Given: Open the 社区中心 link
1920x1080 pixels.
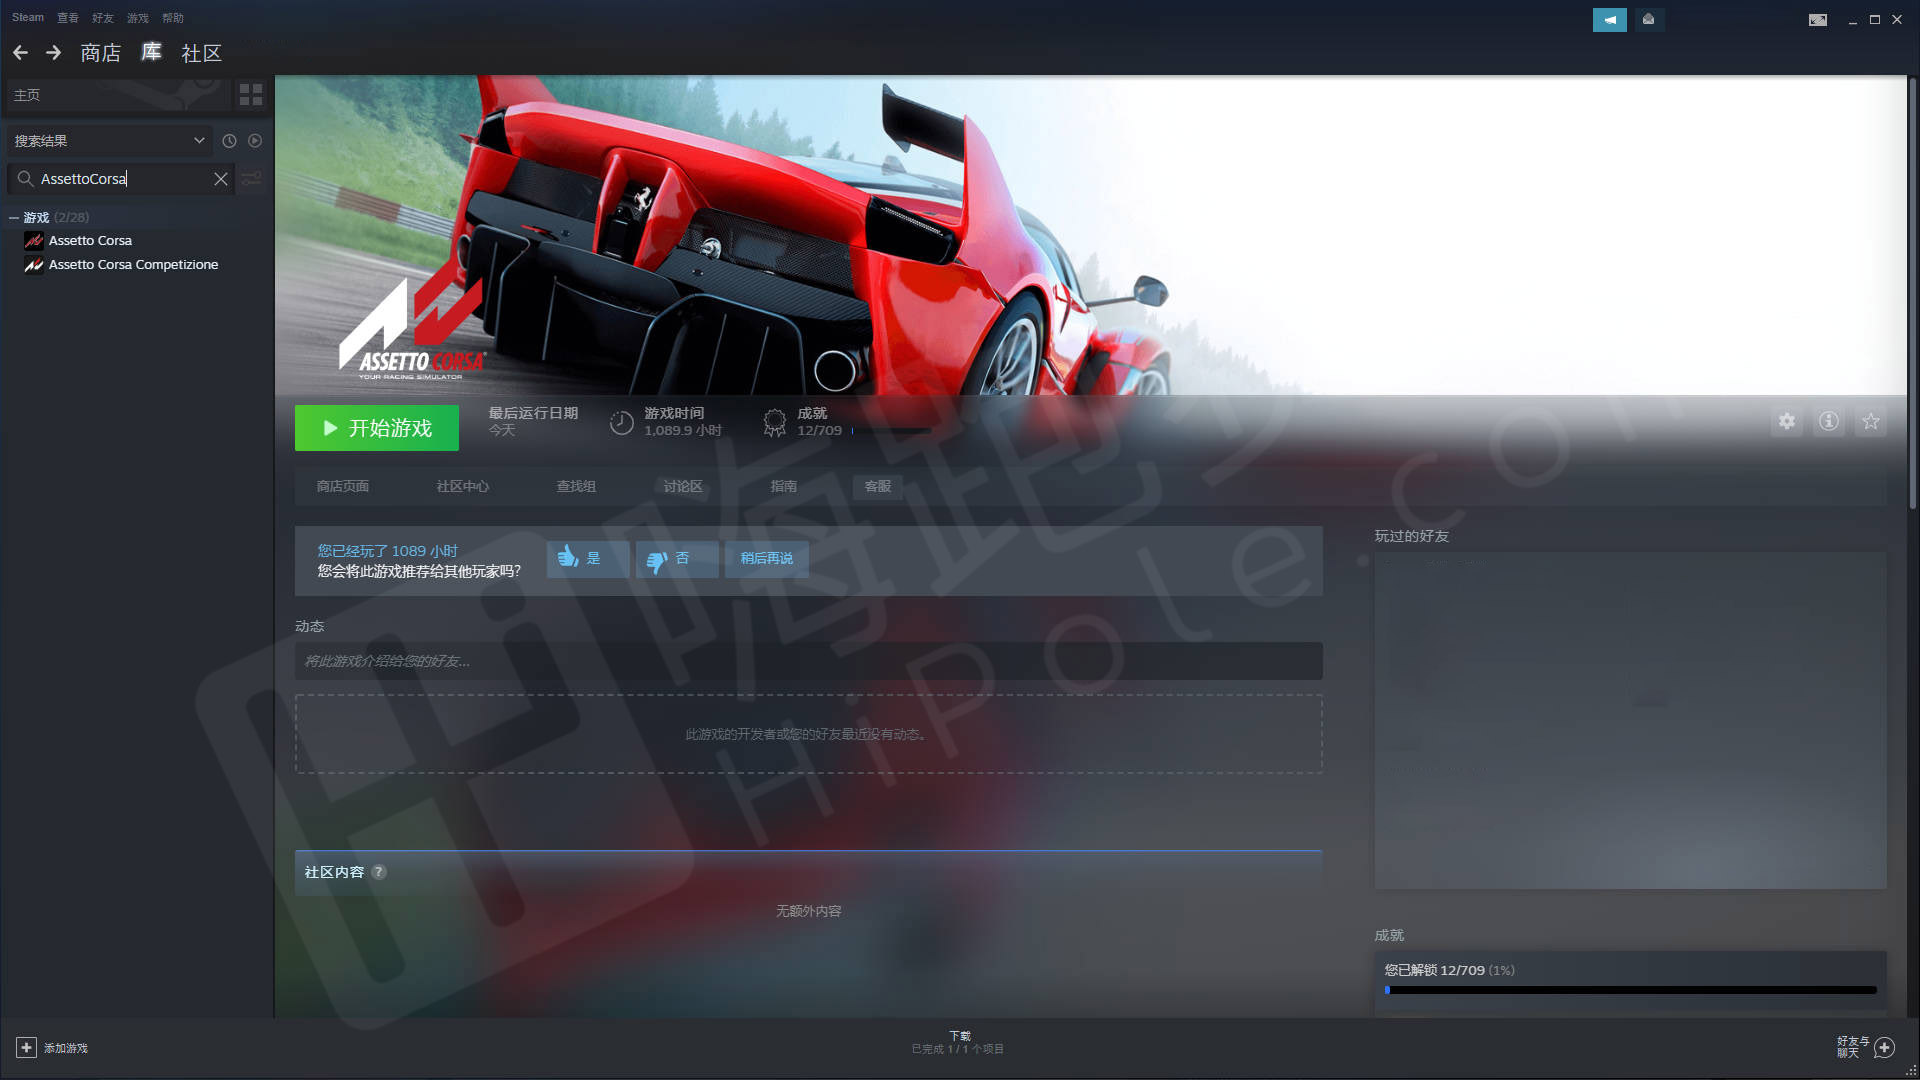Looking at the screenshot, I should click(463, 486).
